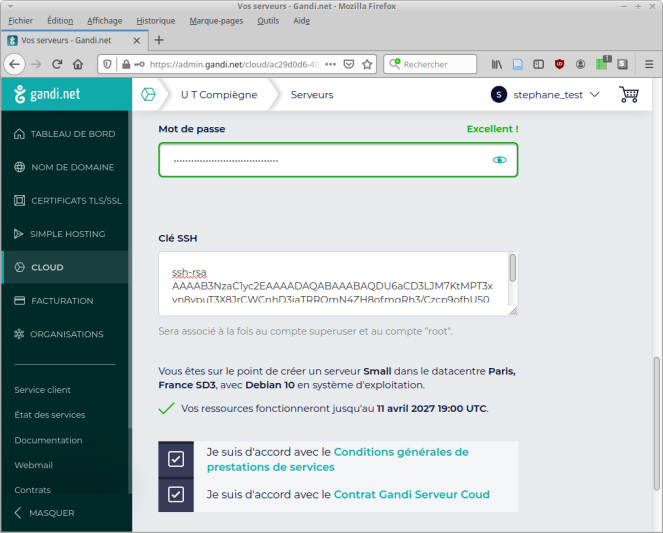
Task: Toggle the sidebar view icon
Action: [538, 64]
